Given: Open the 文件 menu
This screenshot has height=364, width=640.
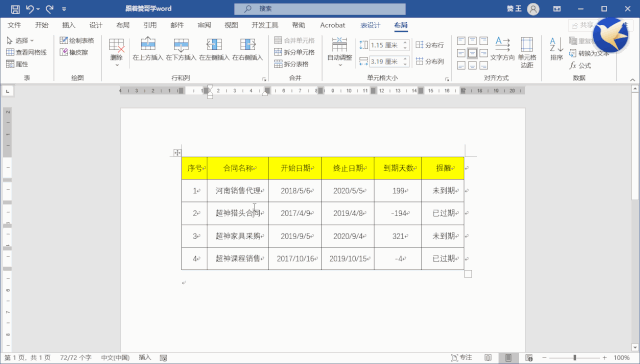Looking at the screenshot, I should tap(14, 25).
